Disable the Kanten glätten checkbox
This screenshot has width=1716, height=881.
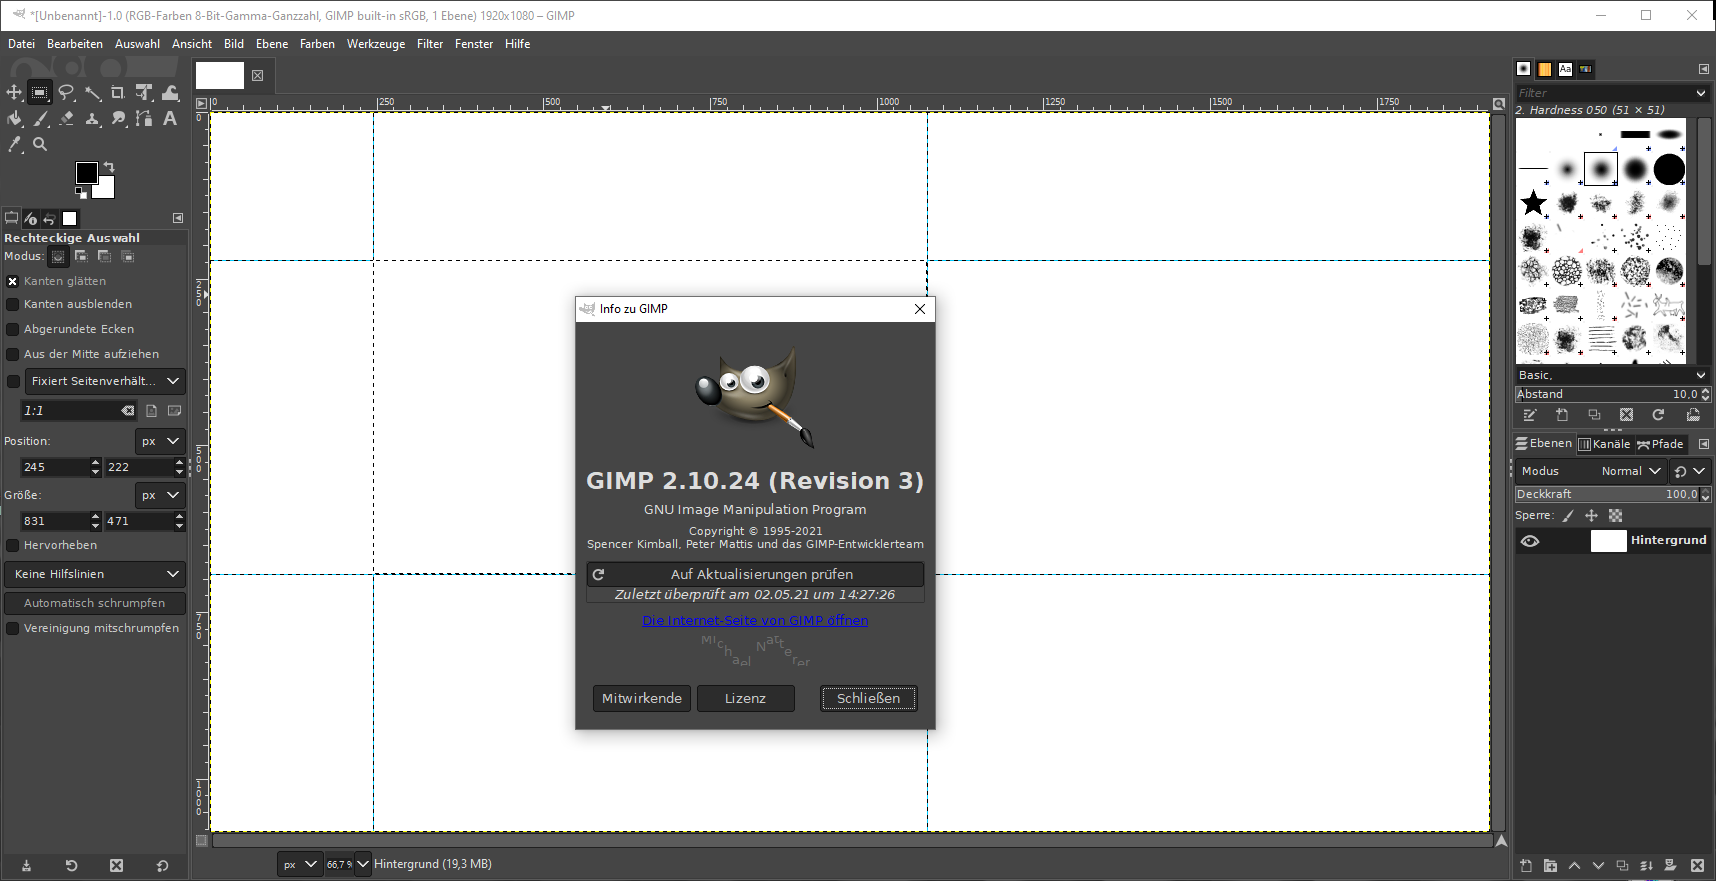pyautogui.click(x=13, y=282)
